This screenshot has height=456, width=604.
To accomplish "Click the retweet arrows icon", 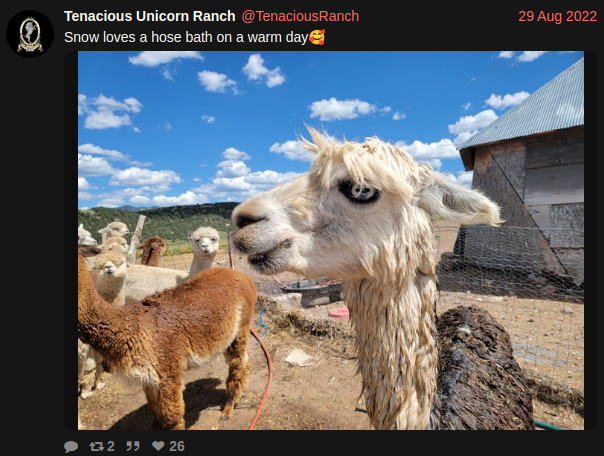I will (96, 446).
